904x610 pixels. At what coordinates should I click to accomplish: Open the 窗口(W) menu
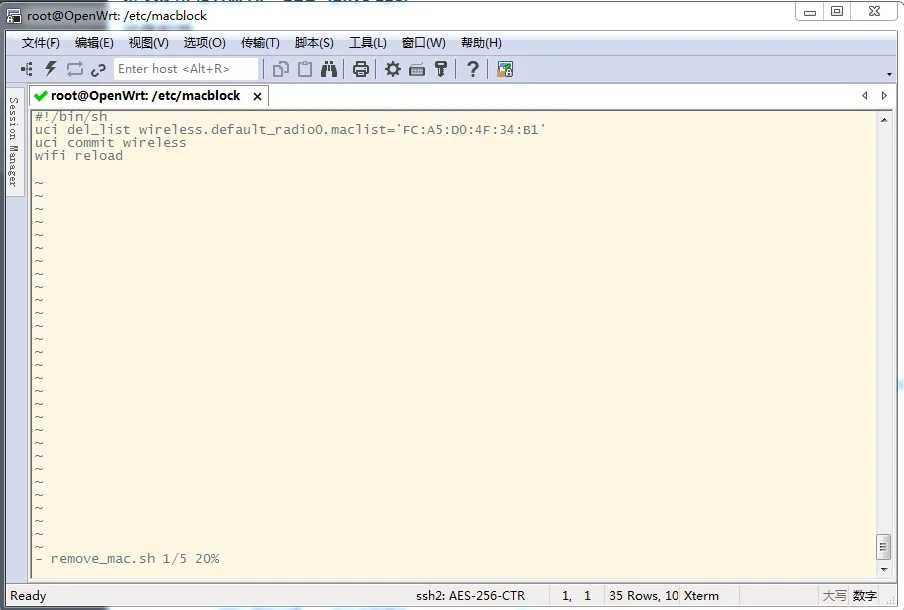pos(424,43)
